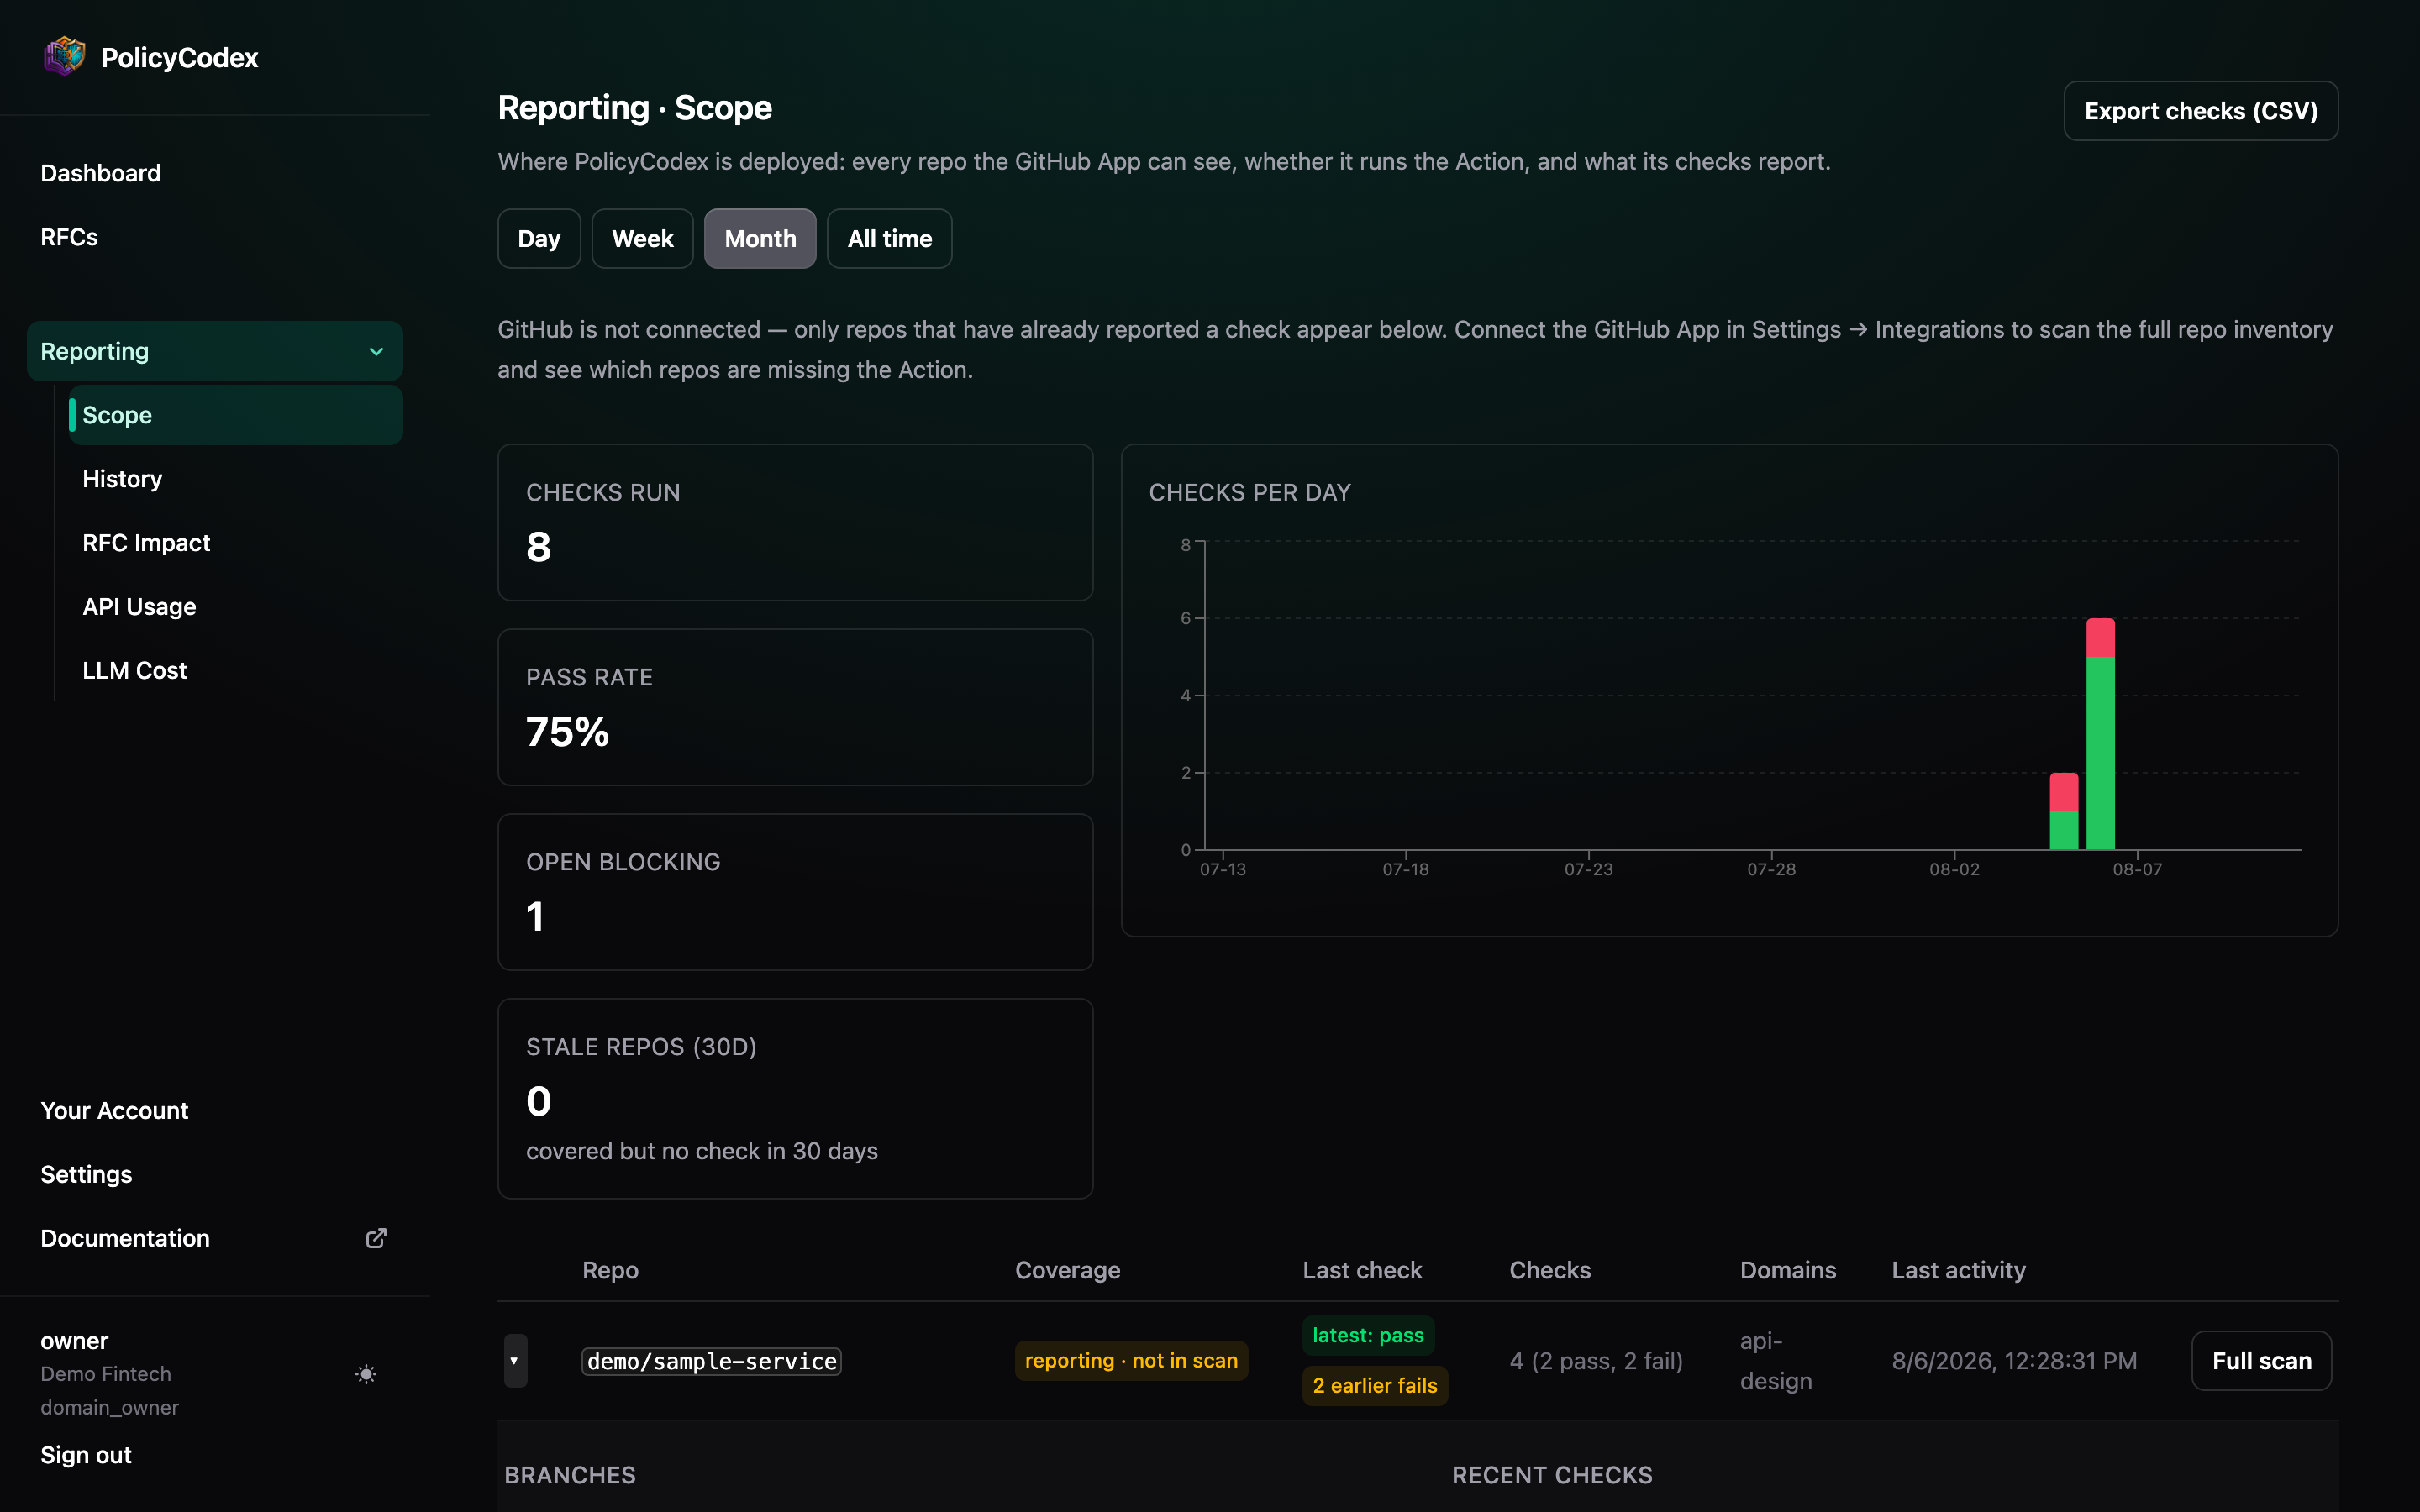The width and height of the screenshot is (2420, 1512).
Task: Toggle light theme with the sun icon
Action: (366, 1374)
